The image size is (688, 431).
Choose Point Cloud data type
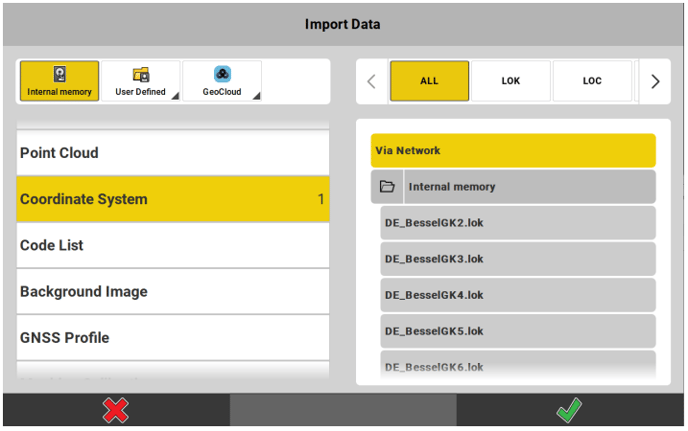click(172, 153)
